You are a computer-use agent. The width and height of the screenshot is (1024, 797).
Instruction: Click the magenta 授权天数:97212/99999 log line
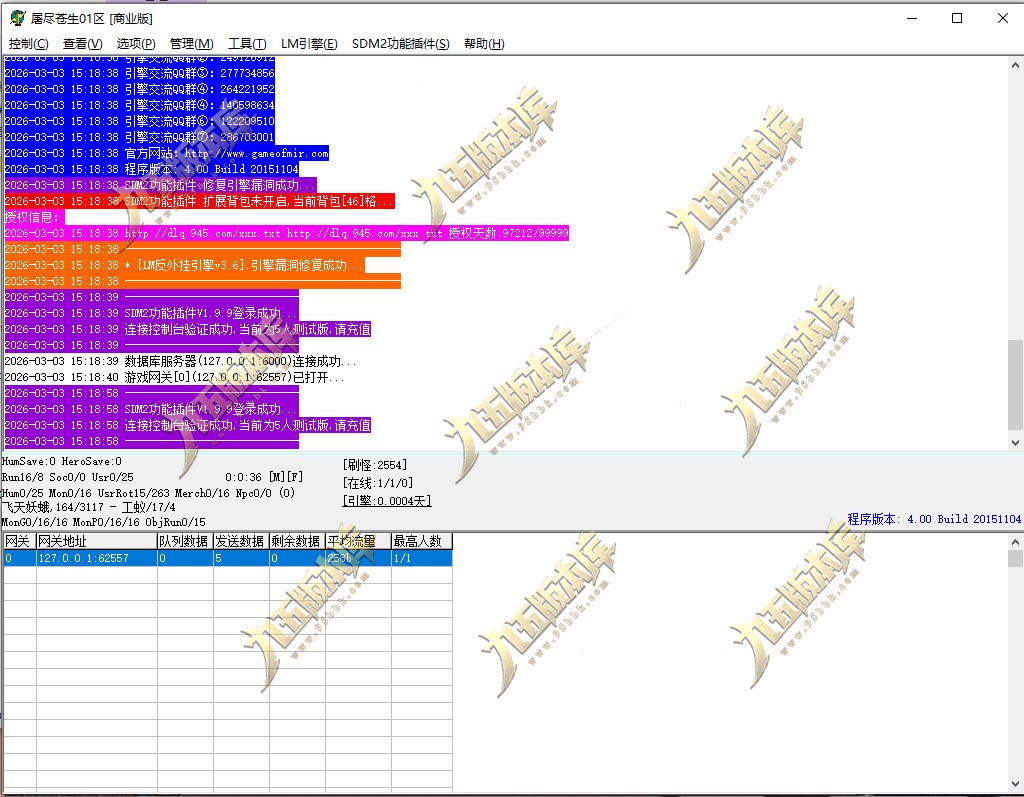[286, 233]
